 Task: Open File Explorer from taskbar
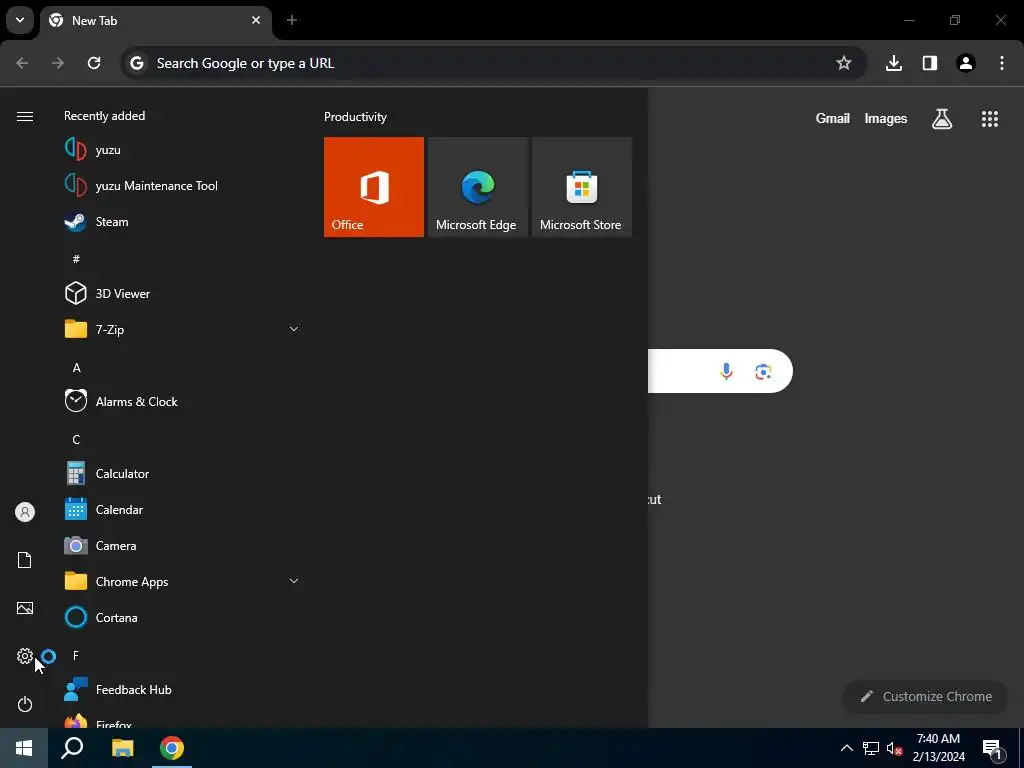tap(122, 748)
